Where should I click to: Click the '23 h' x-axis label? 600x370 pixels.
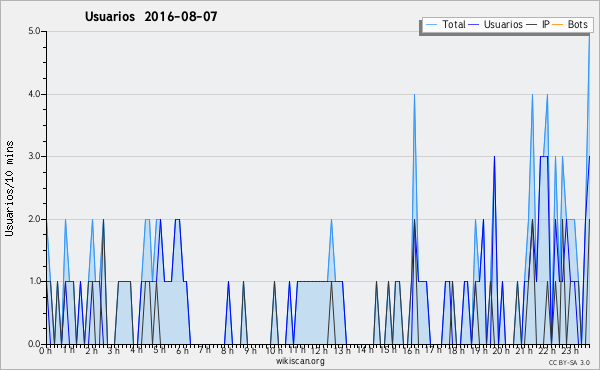click(570, 351)
